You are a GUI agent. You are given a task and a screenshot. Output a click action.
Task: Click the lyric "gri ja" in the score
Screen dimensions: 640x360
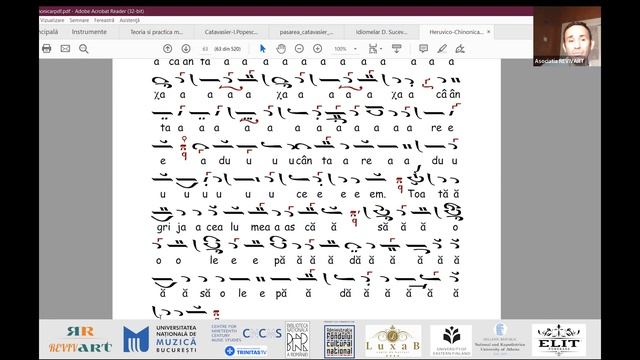tap(171, 227)
